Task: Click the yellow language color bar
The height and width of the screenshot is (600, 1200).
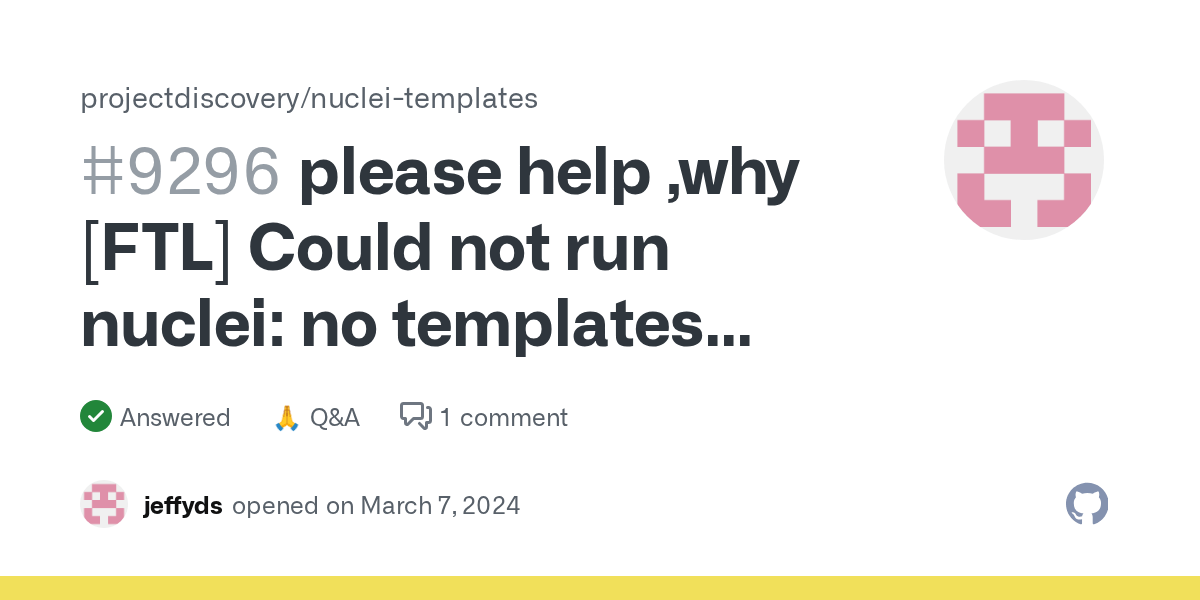Action: click(x=600, y=588)
